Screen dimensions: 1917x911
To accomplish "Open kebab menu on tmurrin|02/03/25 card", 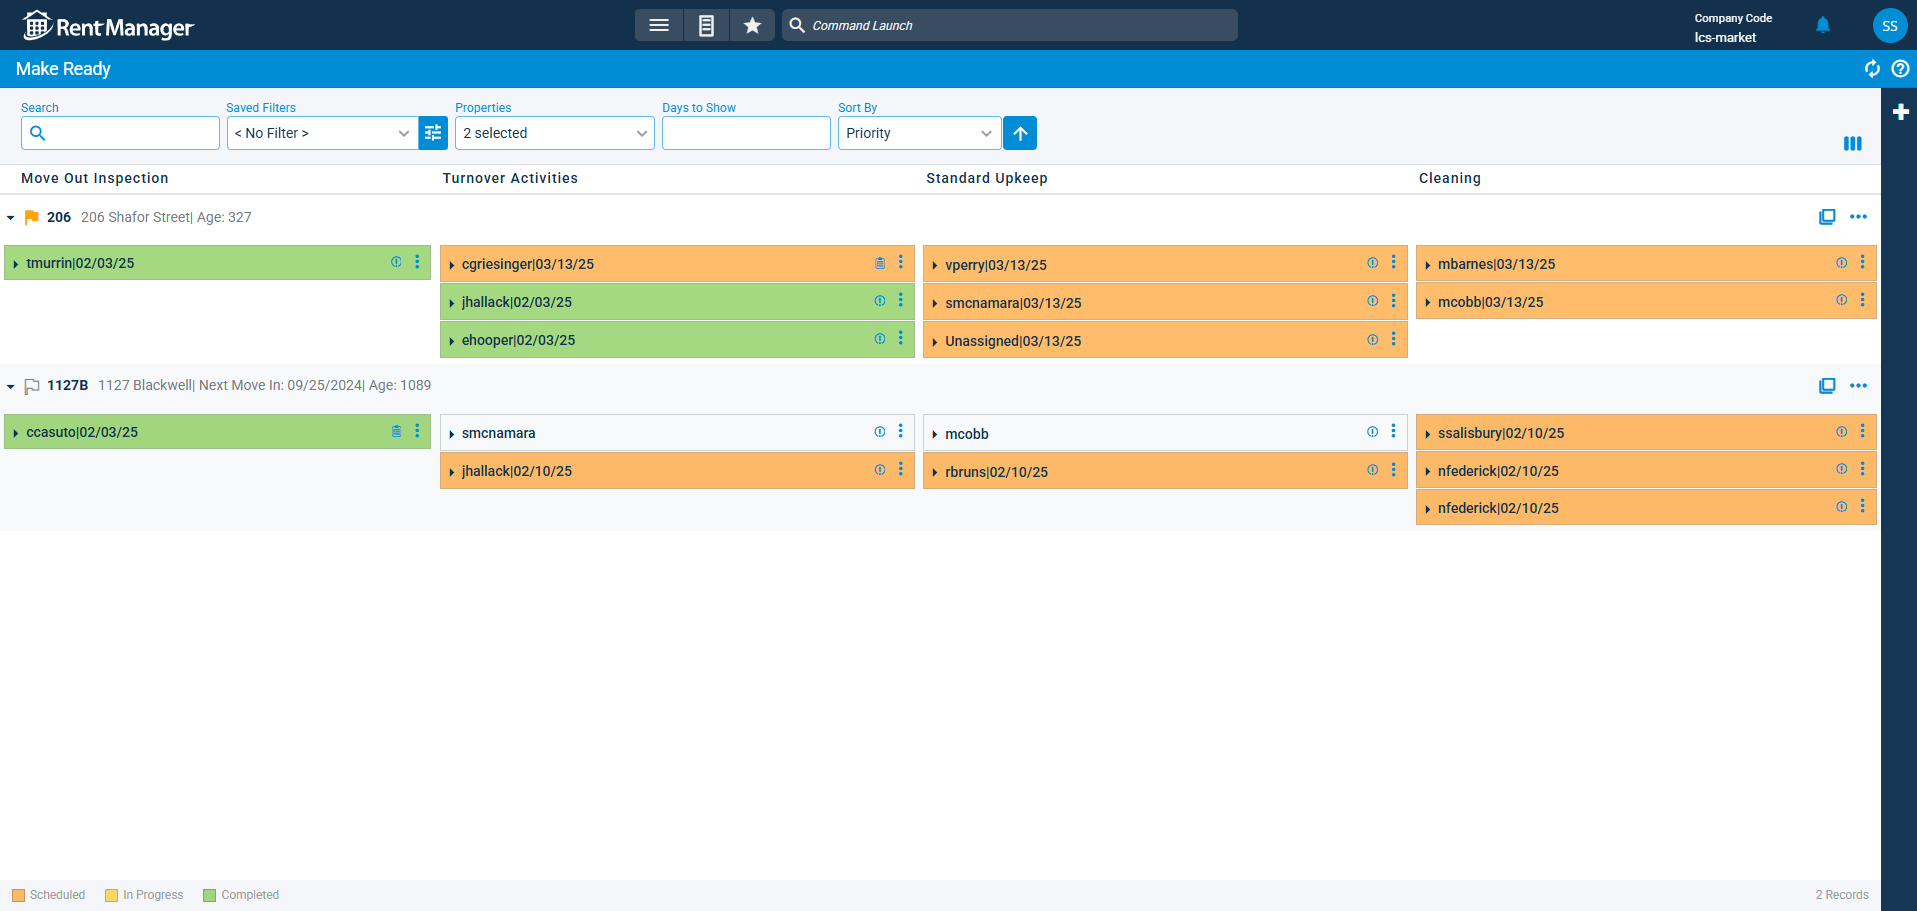I will click(418, 262).
